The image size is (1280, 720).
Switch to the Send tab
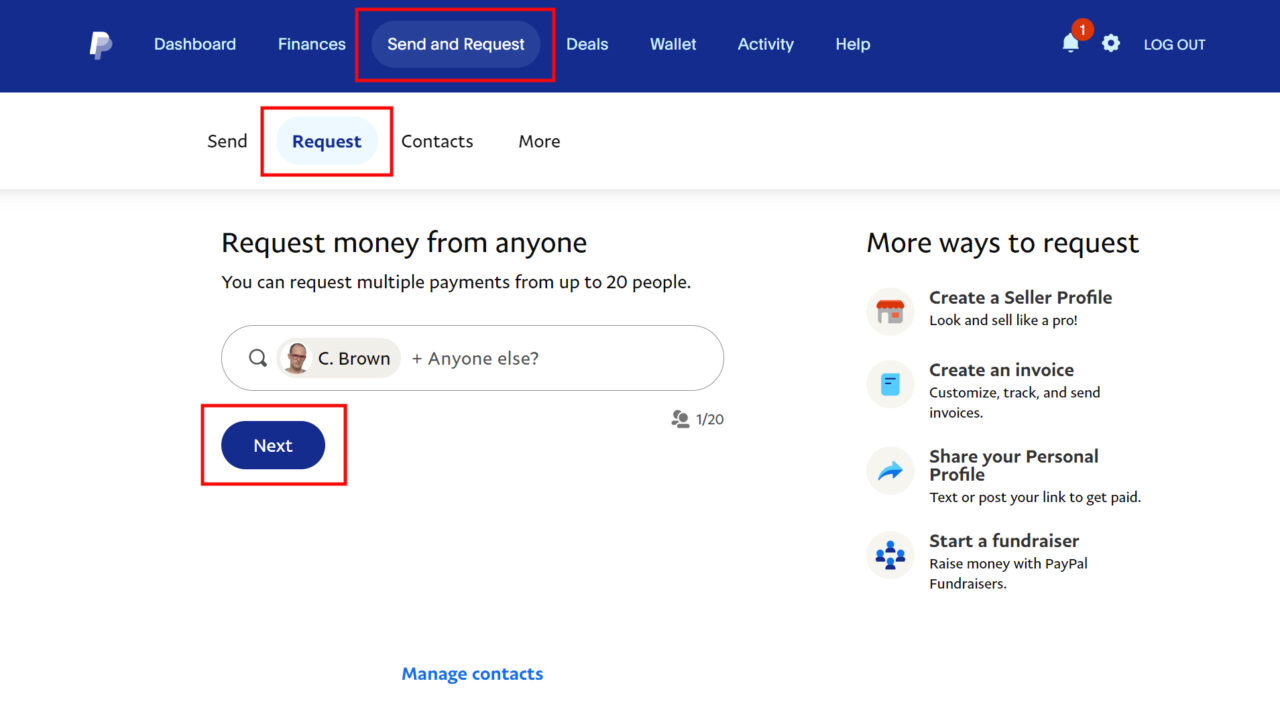pos(227,141)
